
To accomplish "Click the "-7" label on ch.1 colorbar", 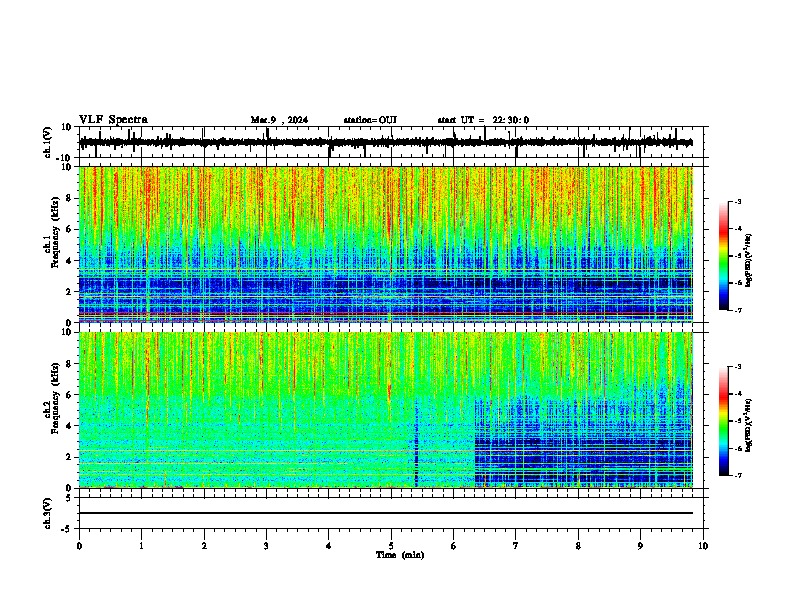I will [738, 310].
